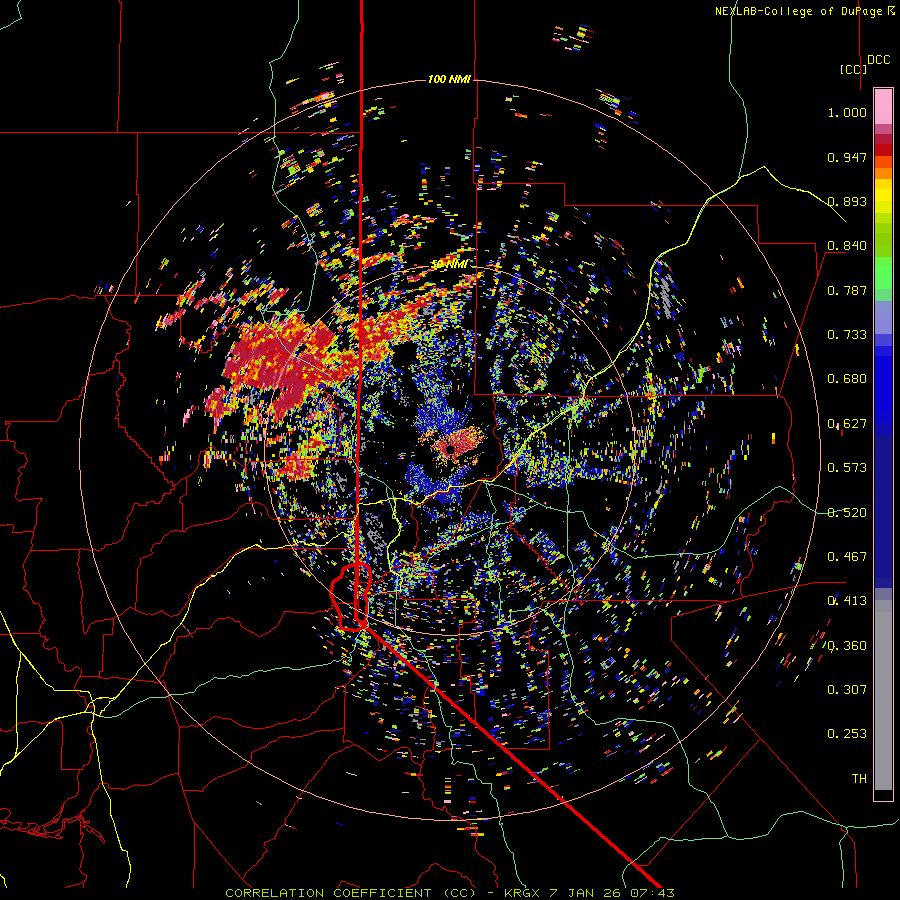Click the 0.573 legend value
Screen dimensions: 900x900
pos(847,468)
